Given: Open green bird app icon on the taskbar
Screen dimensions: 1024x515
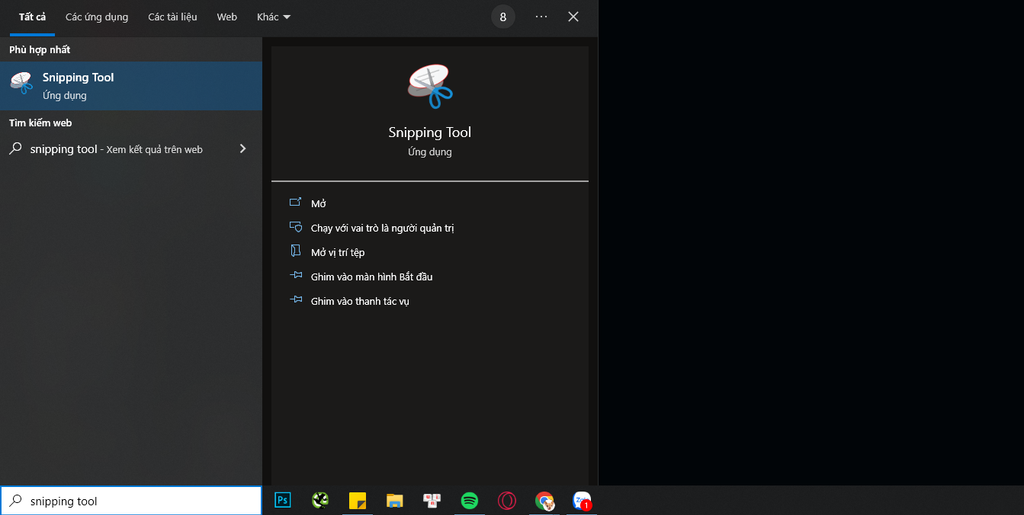Looking at the screenshot, I should point(320,501).
